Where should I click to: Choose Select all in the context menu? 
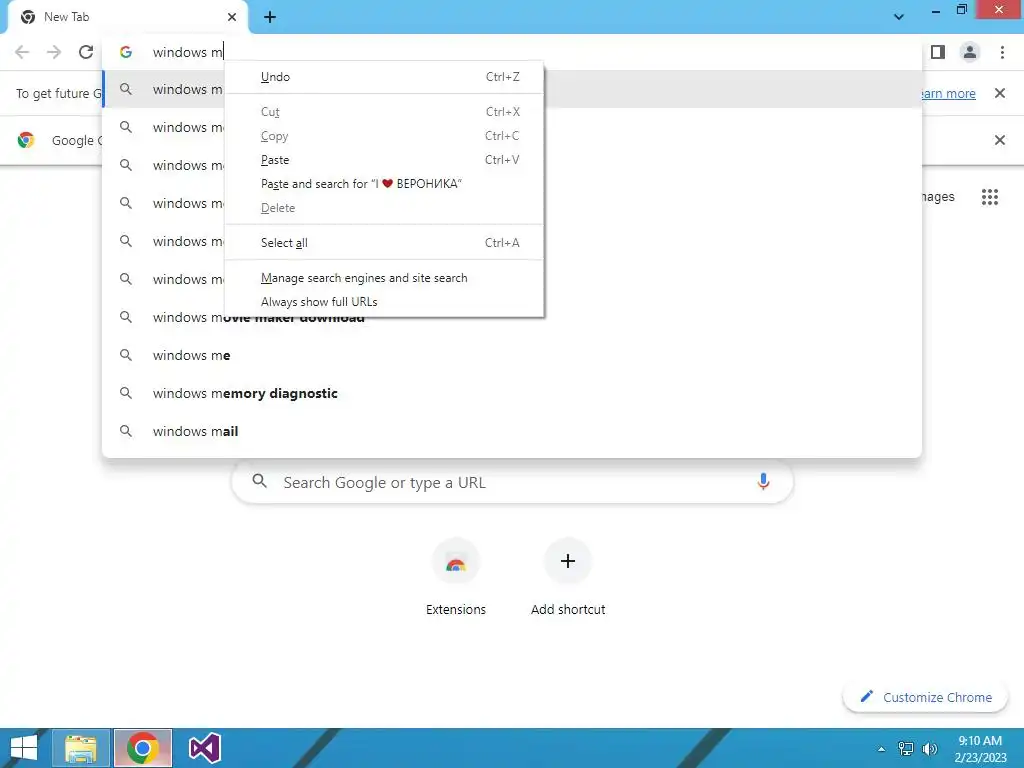384,243
